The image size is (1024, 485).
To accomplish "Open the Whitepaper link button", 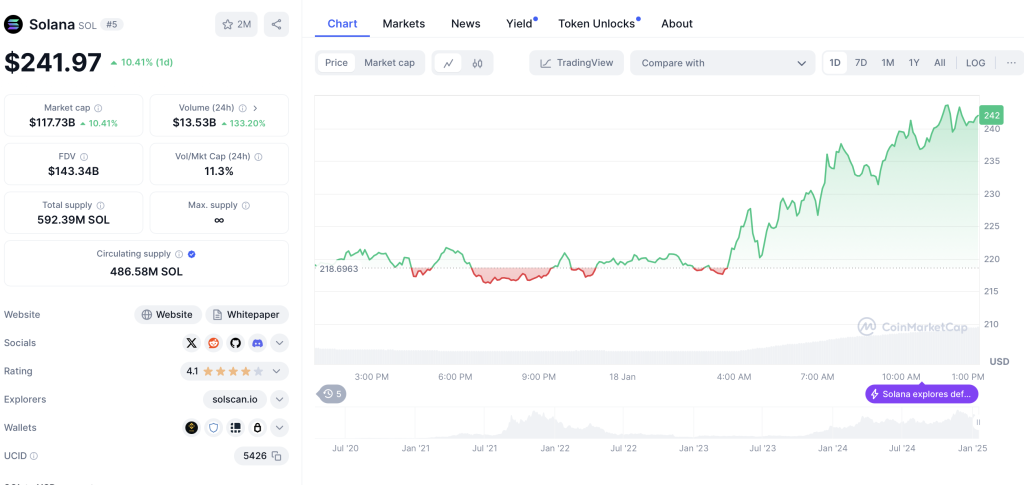I will (x=247, y=315).
